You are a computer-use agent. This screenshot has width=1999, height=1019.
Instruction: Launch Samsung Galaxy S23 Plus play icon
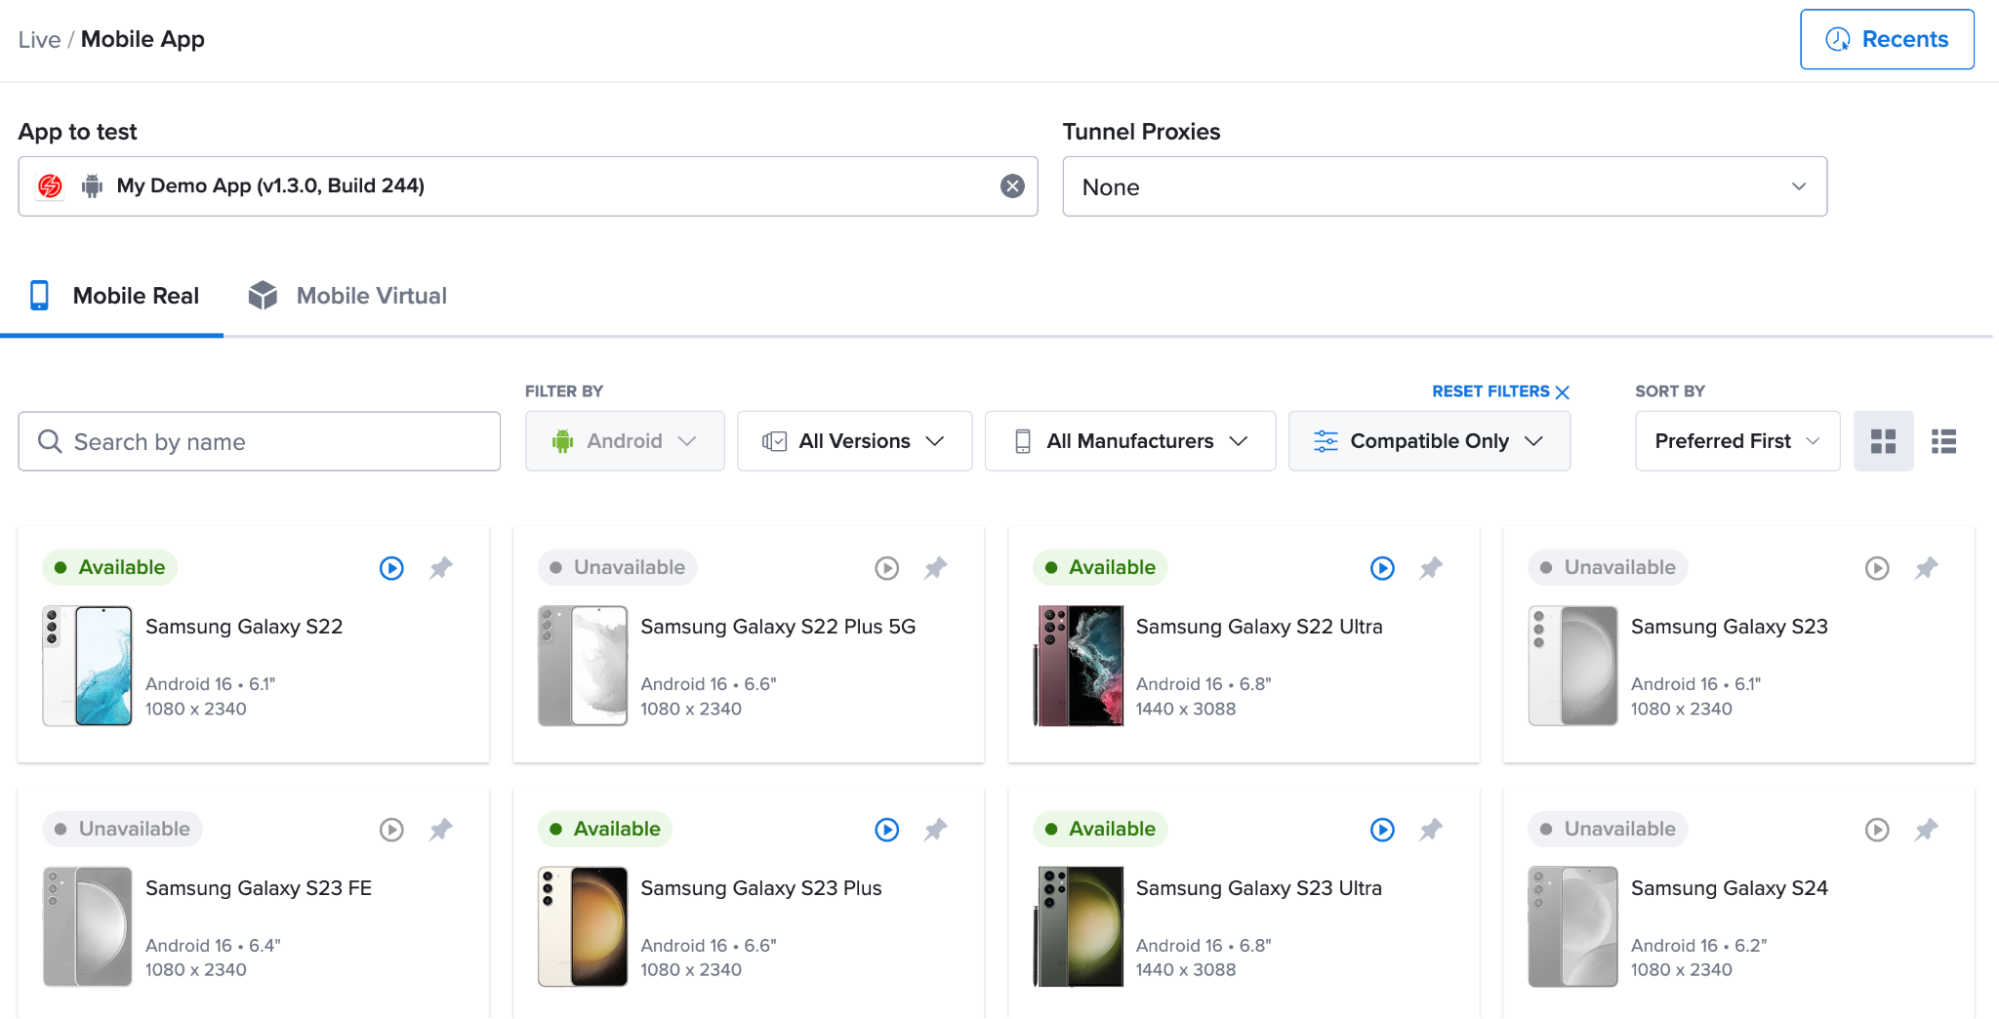point(886,829)
